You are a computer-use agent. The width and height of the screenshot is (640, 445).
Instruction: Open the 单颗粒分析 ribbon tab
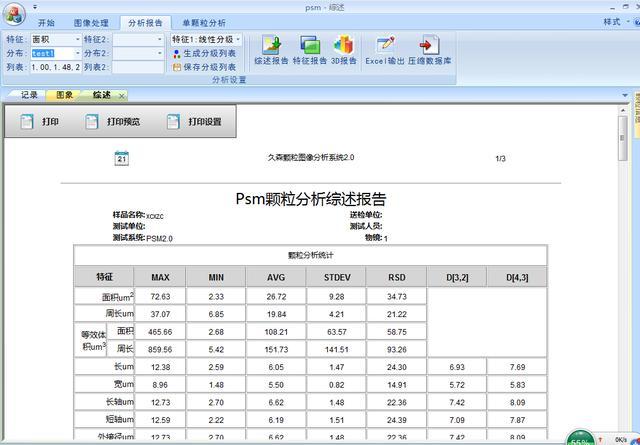204,23
